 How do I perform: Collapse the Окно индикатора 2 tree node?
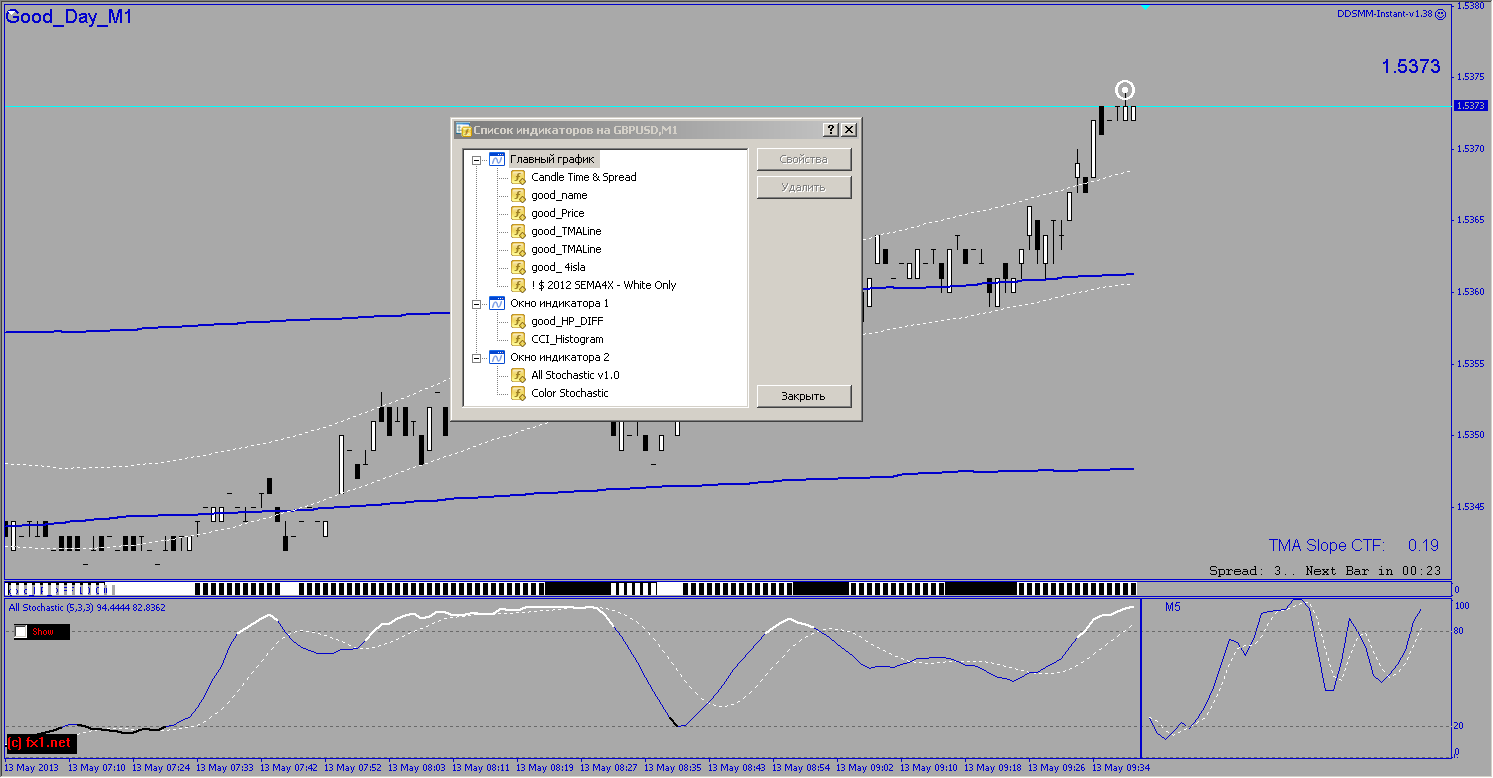(476, 357)
